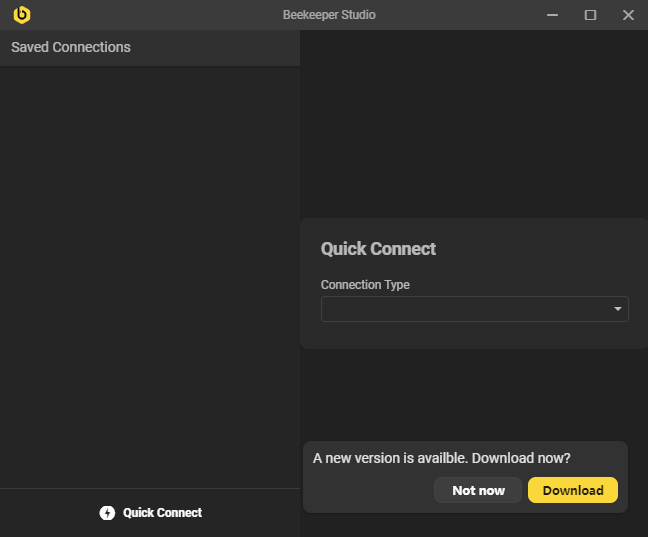
Task: Open the Connection Type select box
Action: 465,309
